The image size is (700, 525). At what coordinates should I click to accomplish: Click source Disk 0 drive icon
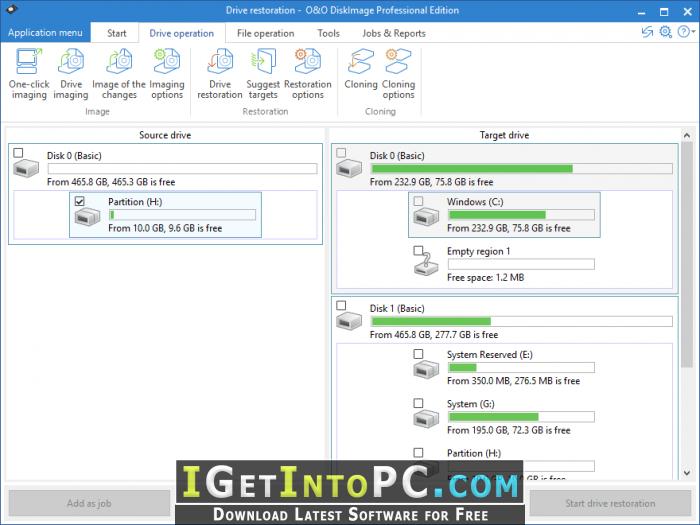click(x=26, y=169)
